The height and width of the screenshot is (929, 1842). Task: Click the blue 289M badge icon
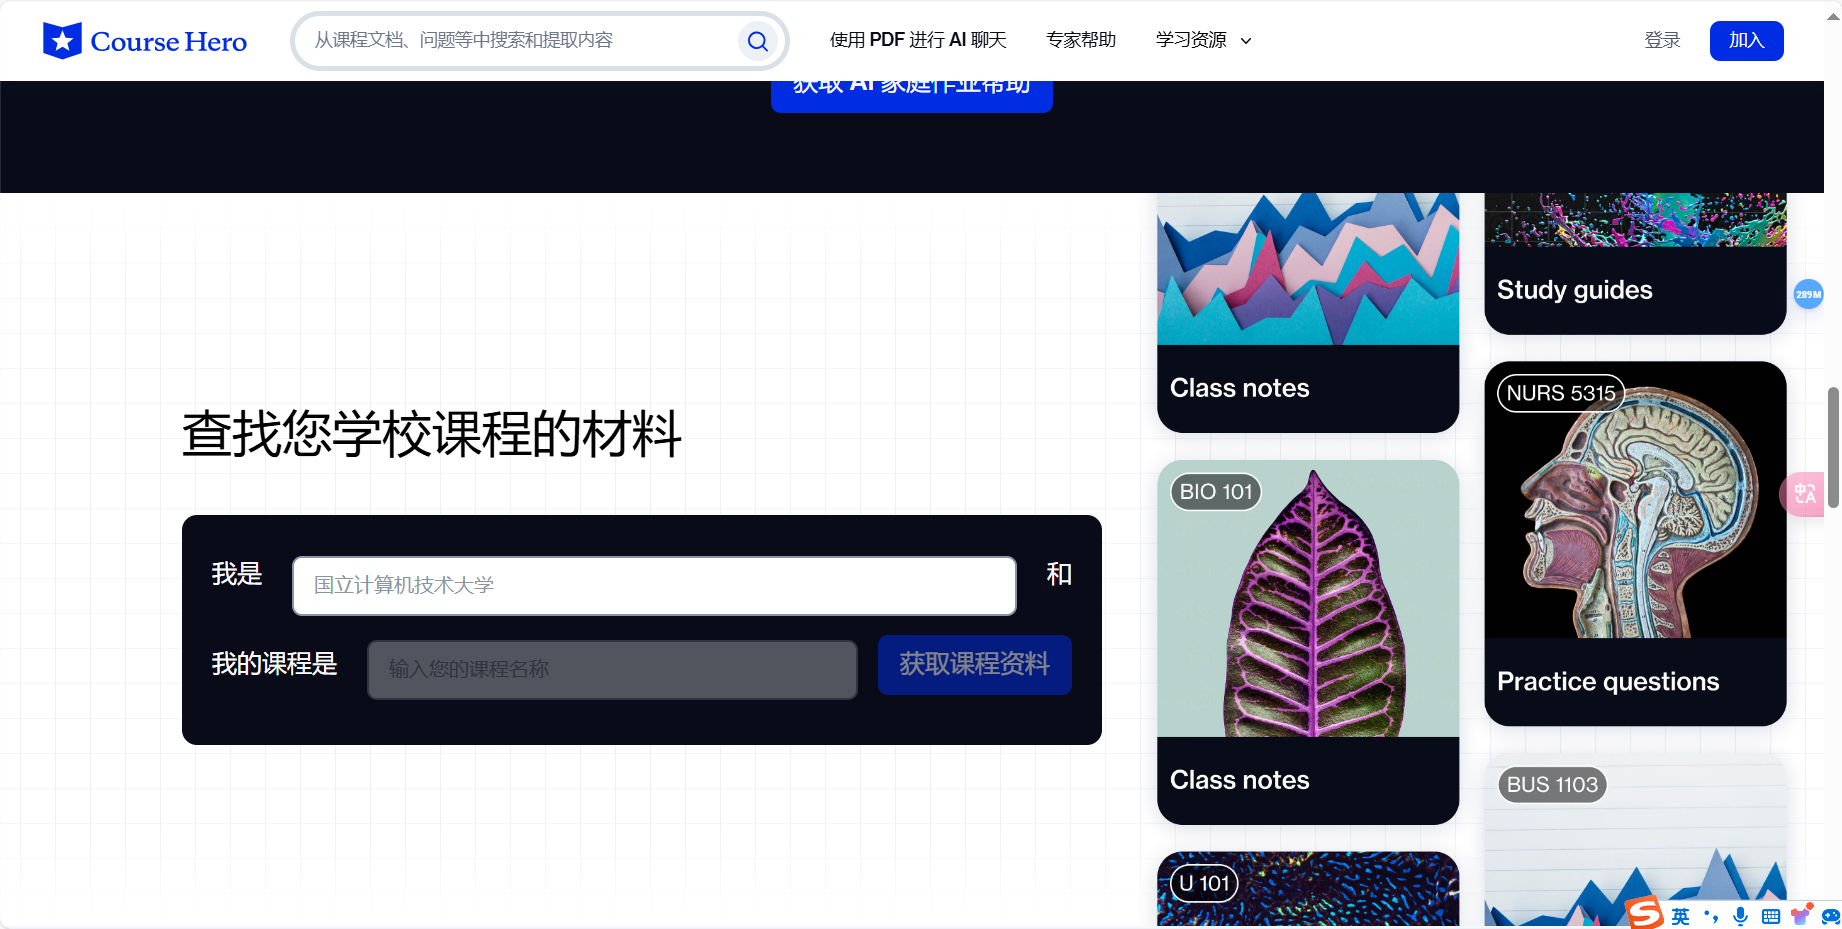[1809, 294]
